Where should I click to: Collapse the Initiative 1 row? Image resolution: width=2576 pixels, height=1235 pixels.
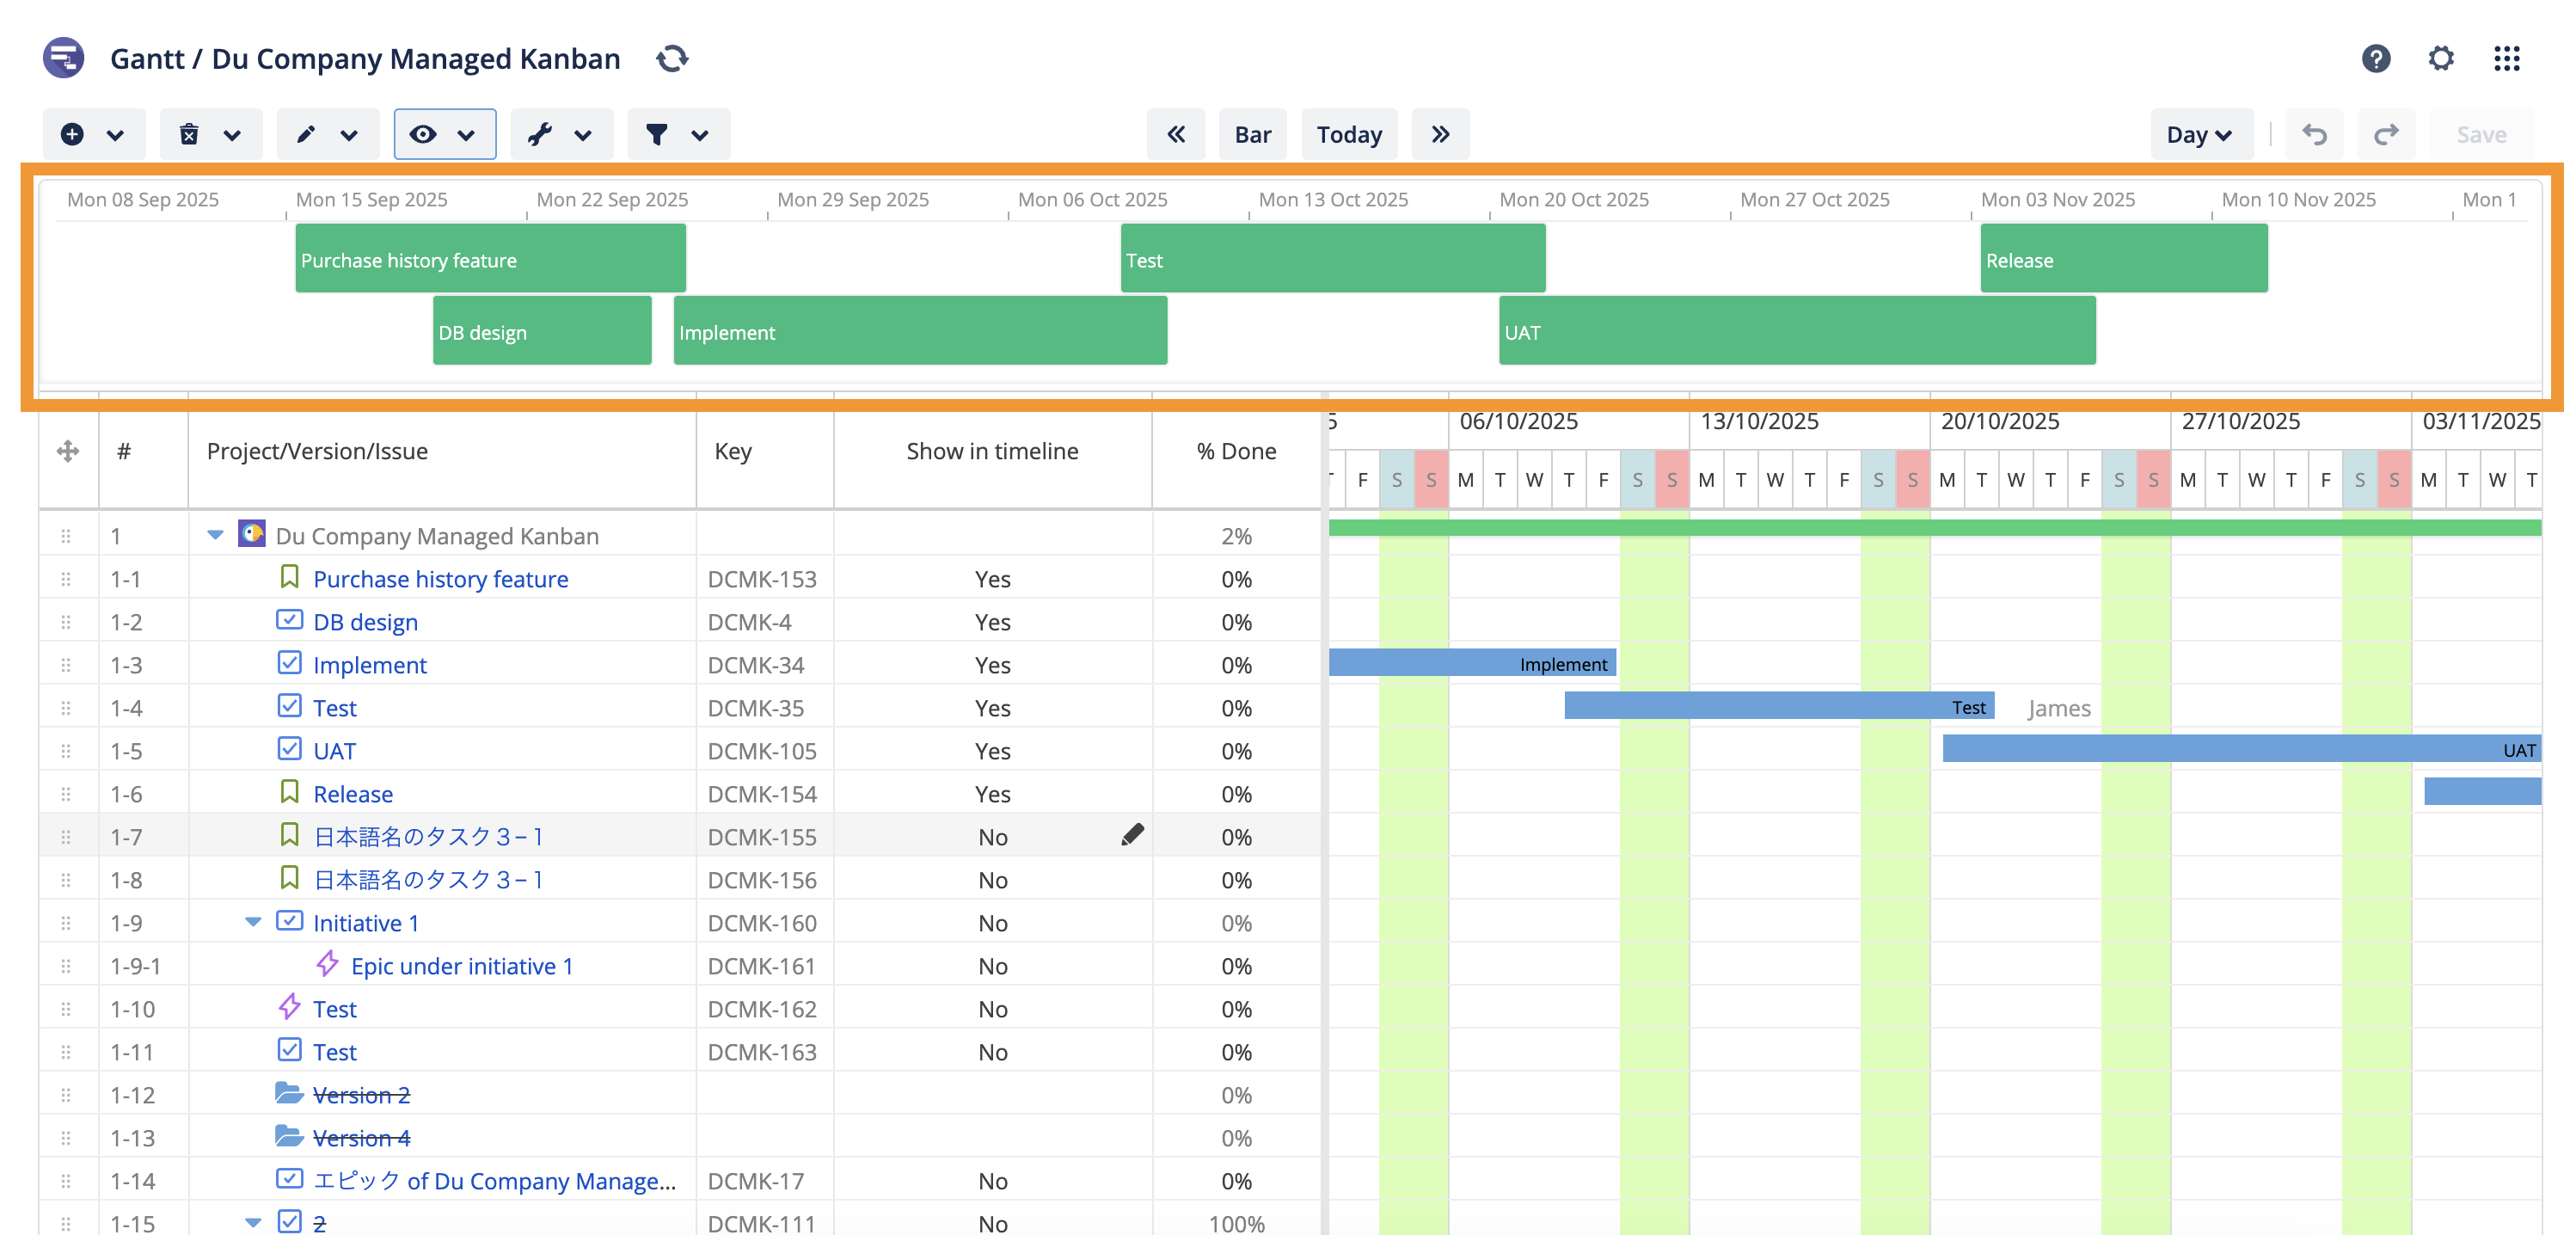click(253, 922)
